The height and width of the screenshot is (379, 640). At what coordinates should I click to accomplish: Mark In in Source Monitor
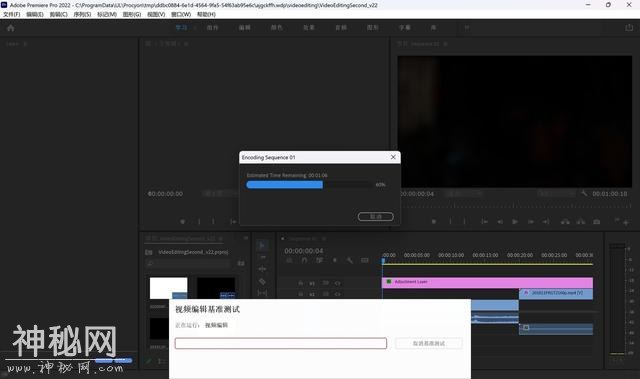[x=199, y=222]
